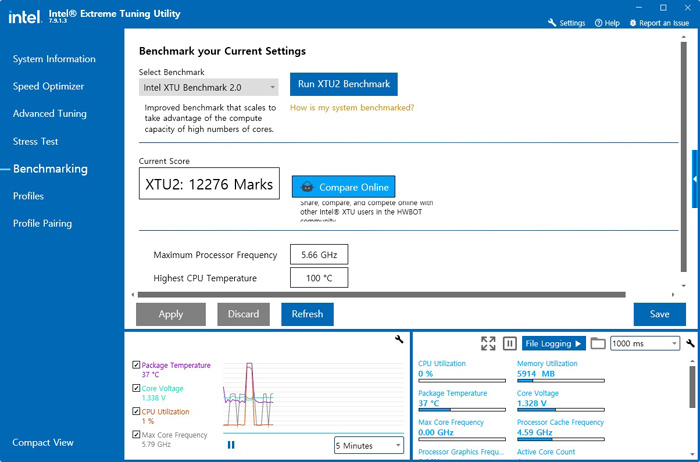This screenshot has width=700, height=462.
Task: Click the Memory Utilization 5914 MB bar
Action: pos(561,381)
